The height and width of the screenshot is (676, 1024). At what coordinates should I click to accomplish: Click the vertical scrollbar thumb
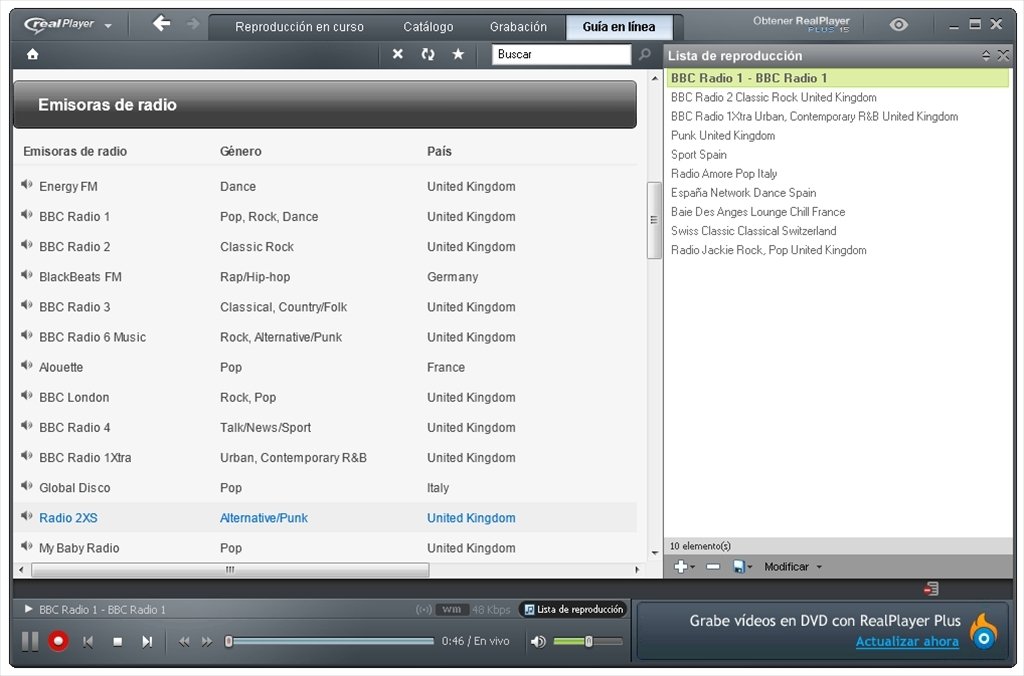click(x=654, y=220)
